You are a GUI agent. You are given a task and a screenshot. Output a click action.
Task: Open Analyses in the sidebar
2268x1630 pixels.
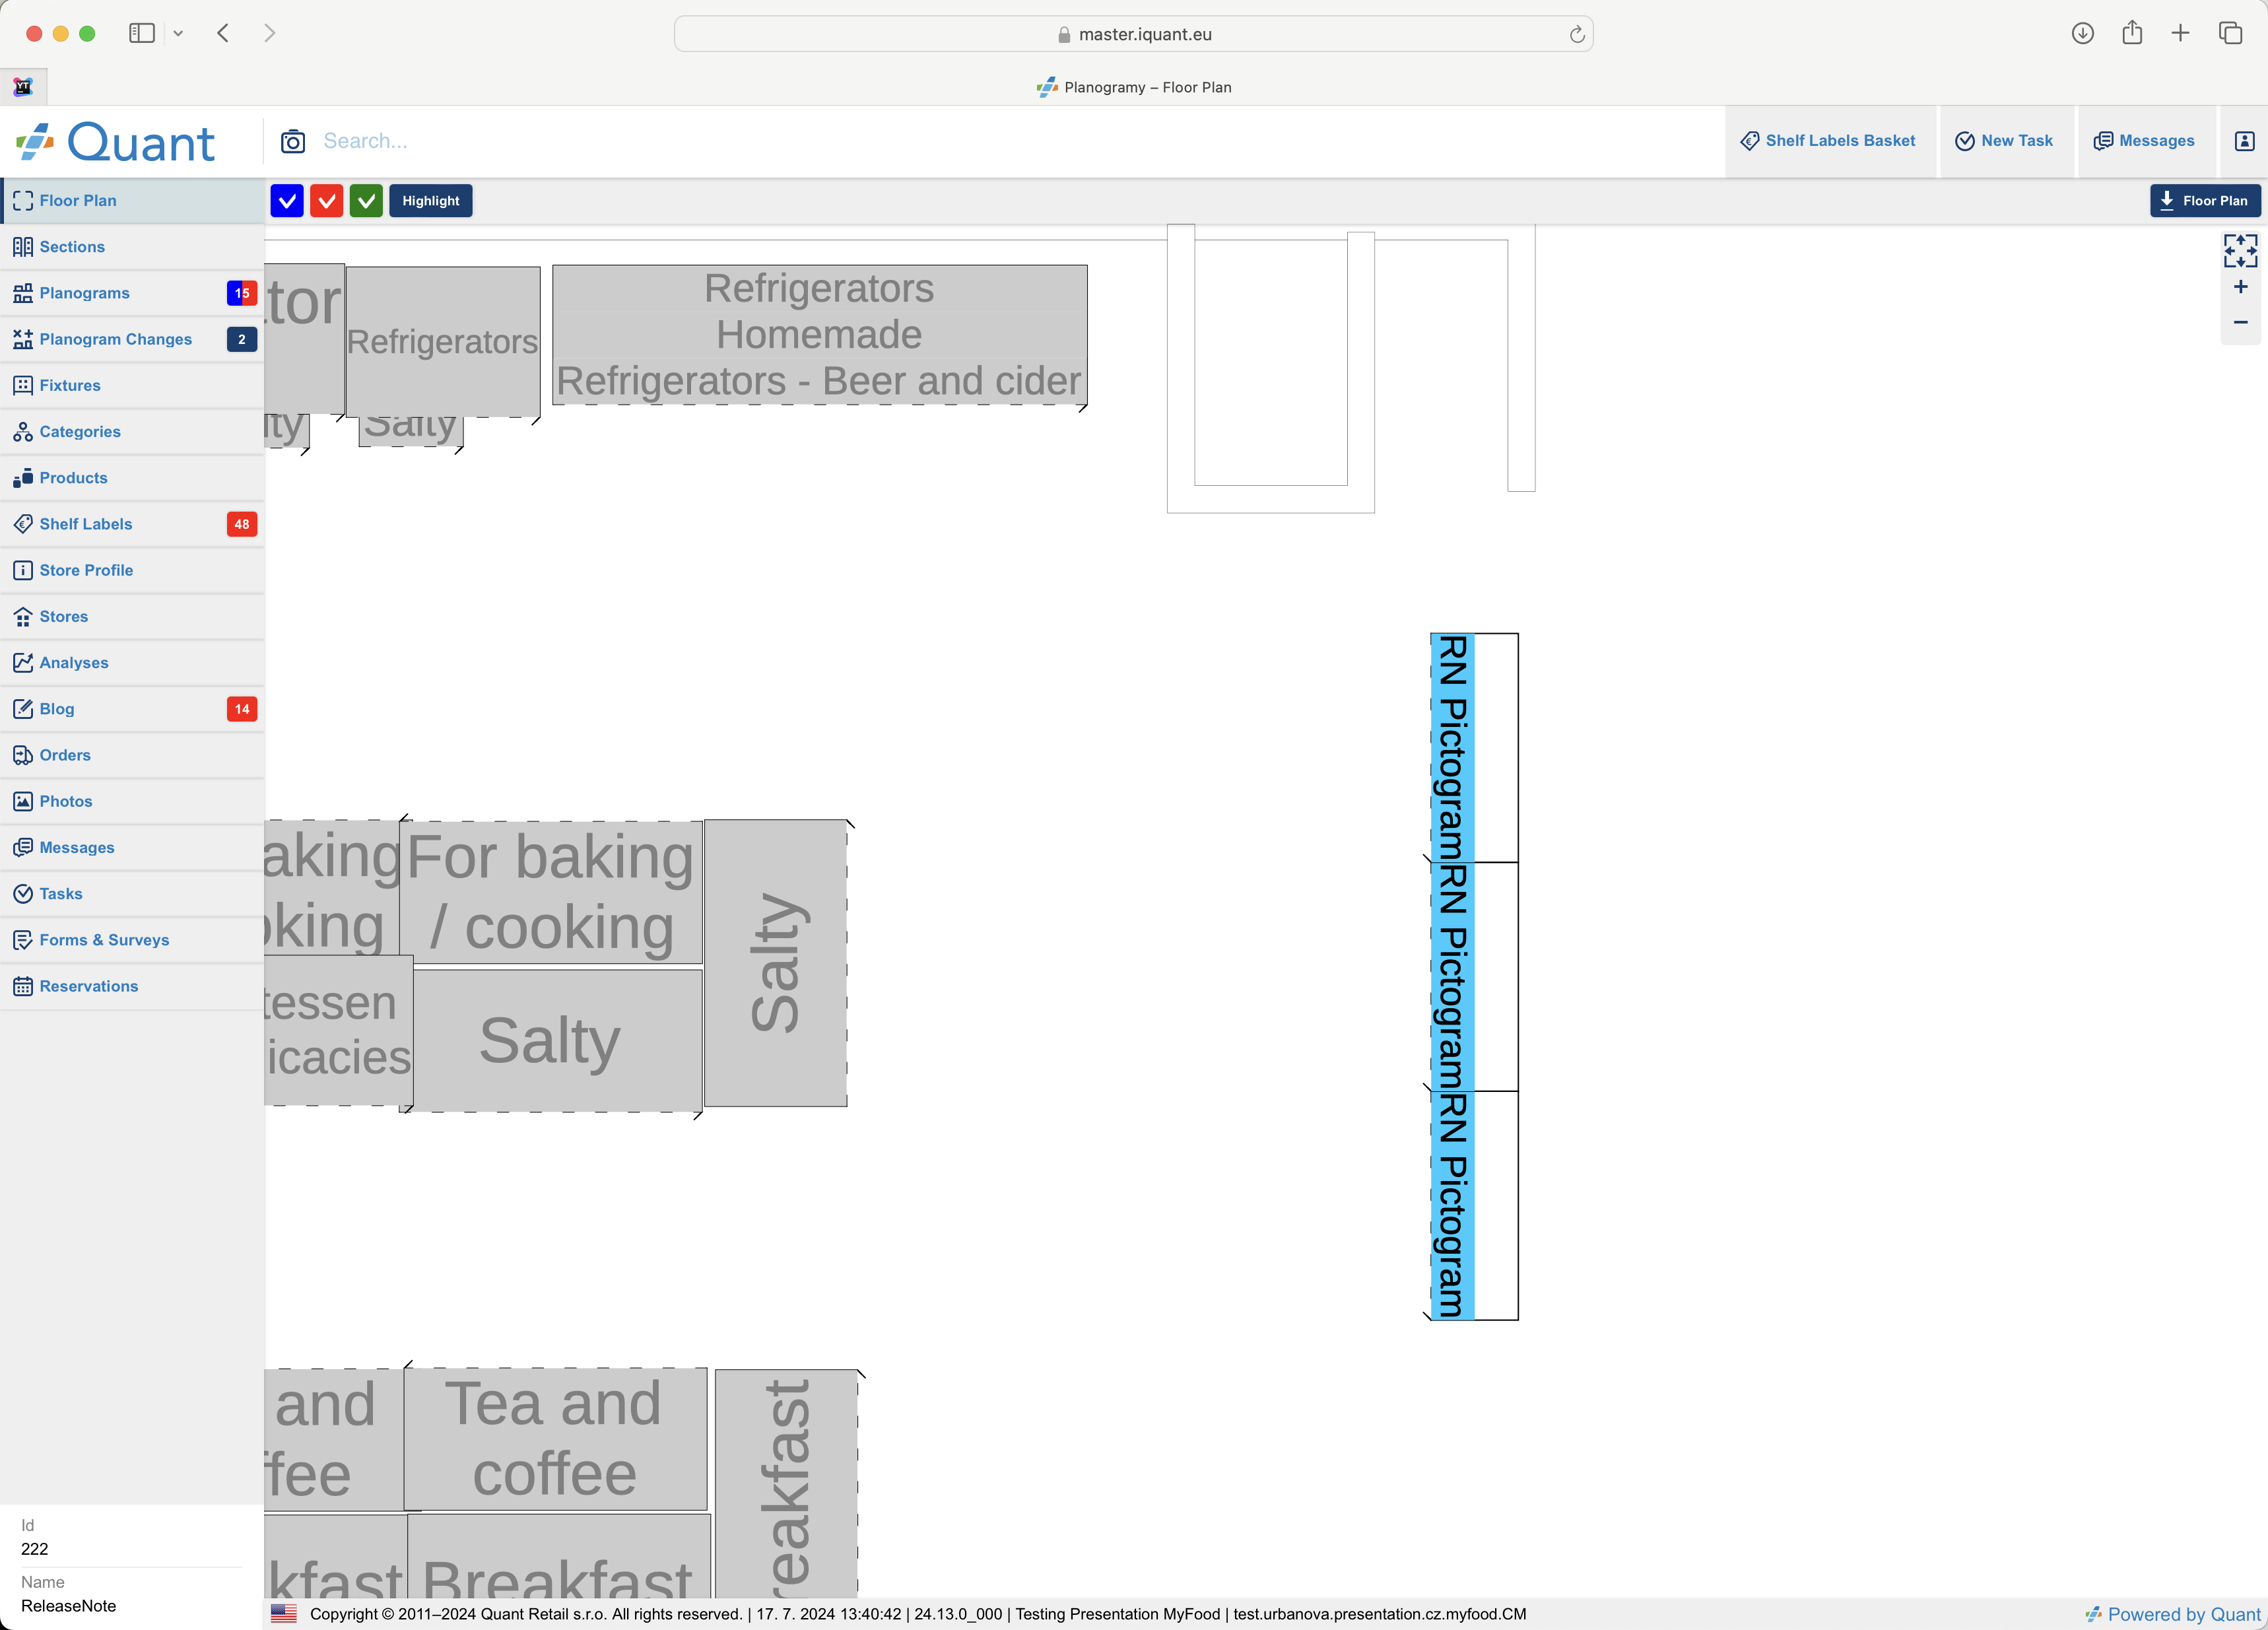132,663
